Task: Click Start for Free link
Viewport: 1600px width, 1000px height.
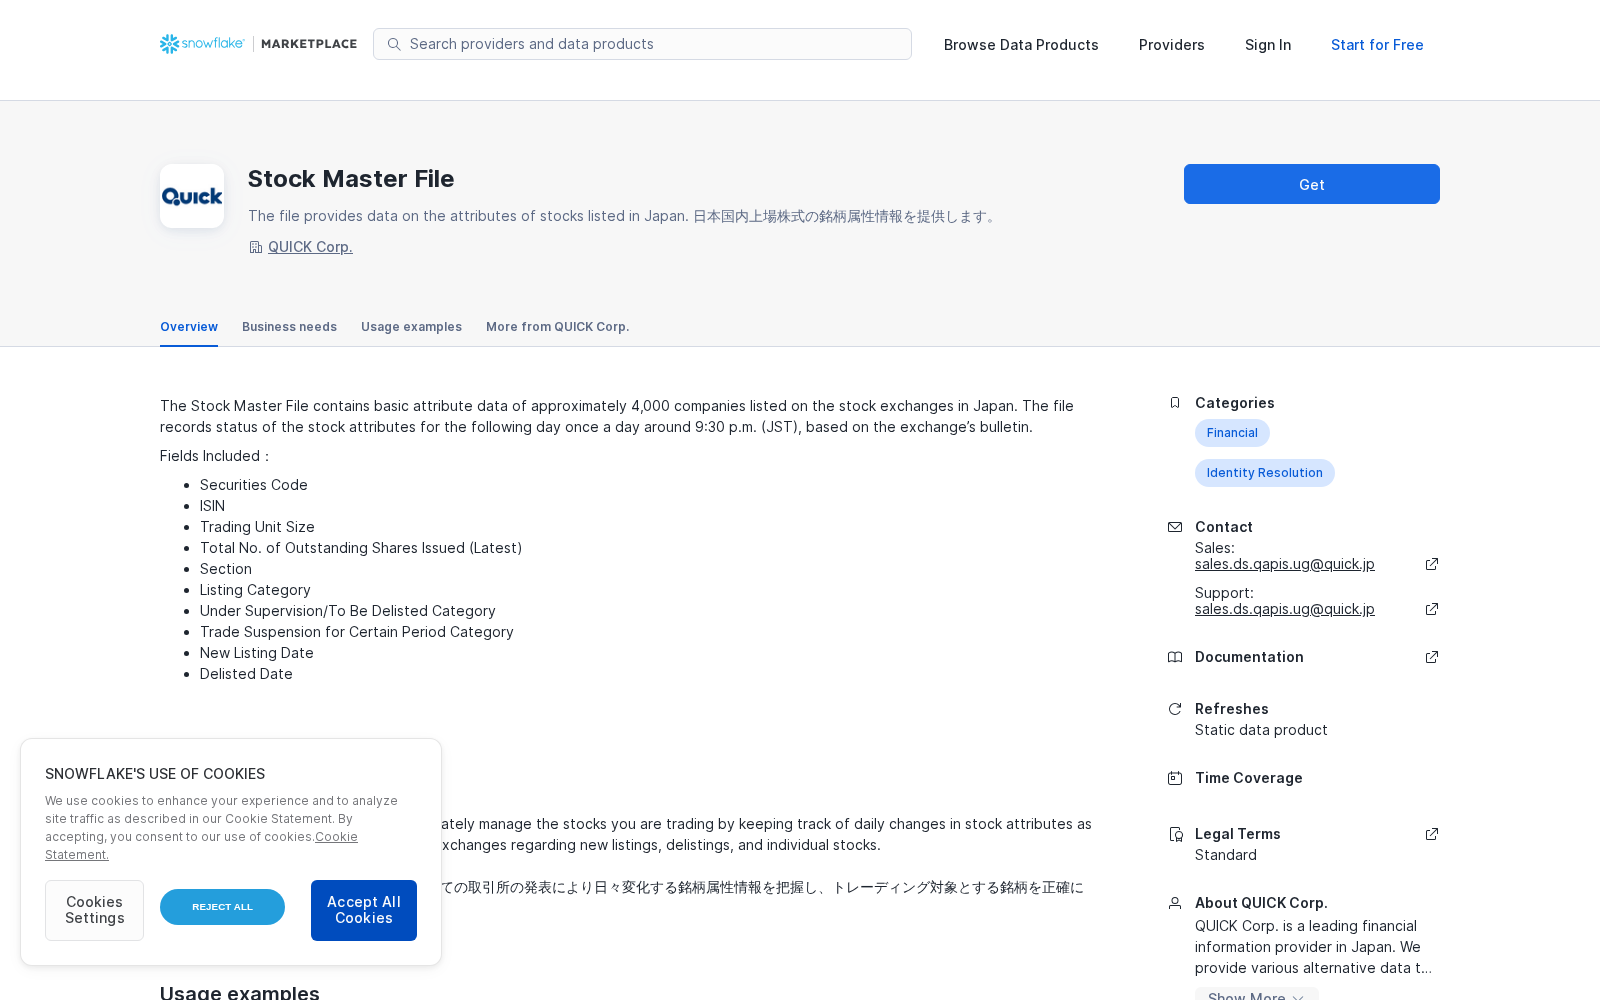Action: click(x=1377, y=45)
